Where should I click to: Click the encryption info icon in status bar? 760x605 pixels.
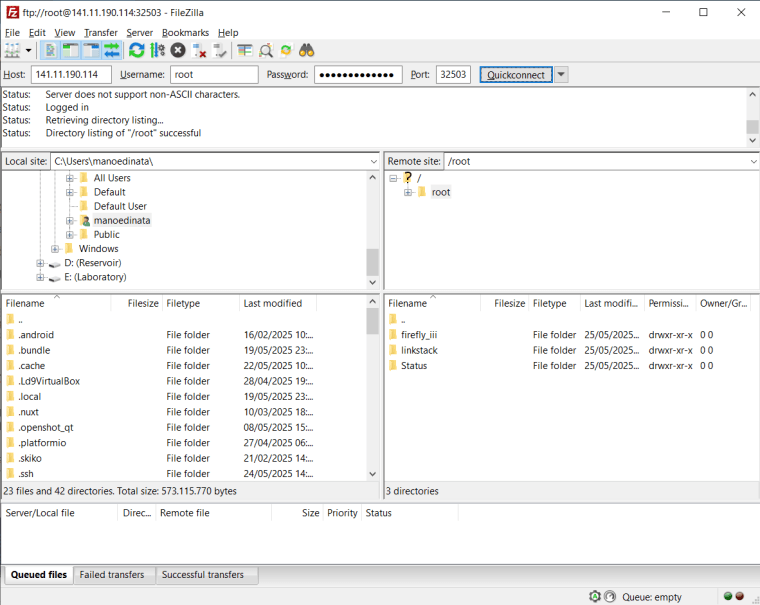click(x=595, y=596)
